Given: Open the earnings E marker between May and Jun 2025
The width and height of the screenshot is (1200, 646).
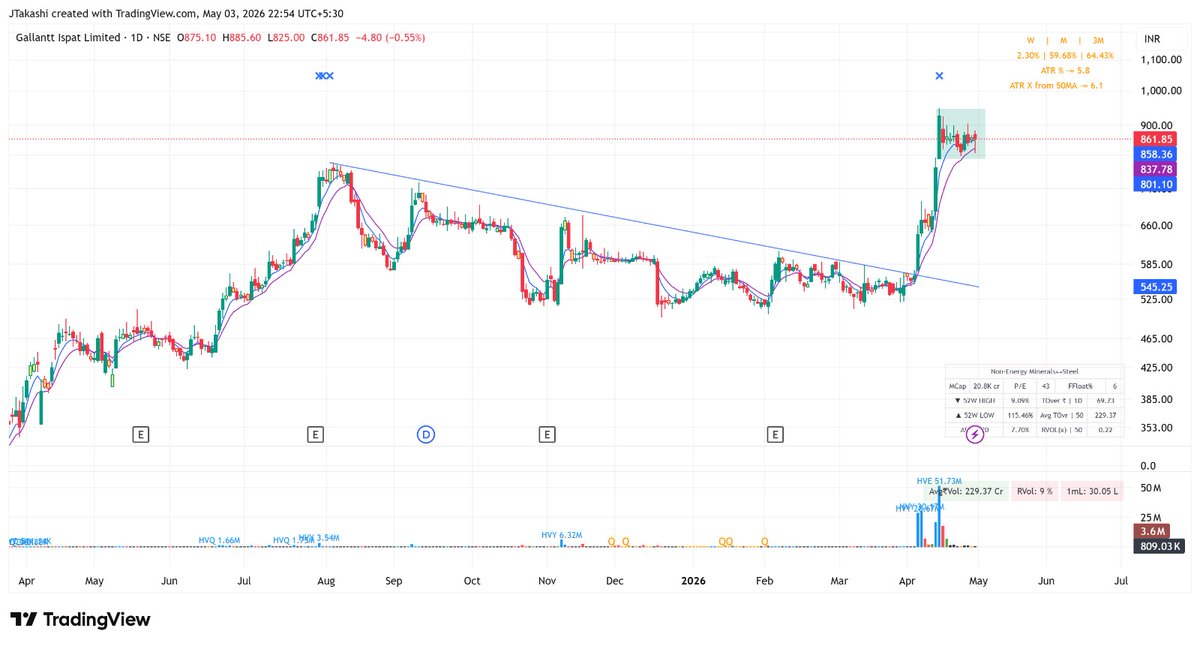Looking at the screenshot, I should pyautogui.click(x=141, y=434).
